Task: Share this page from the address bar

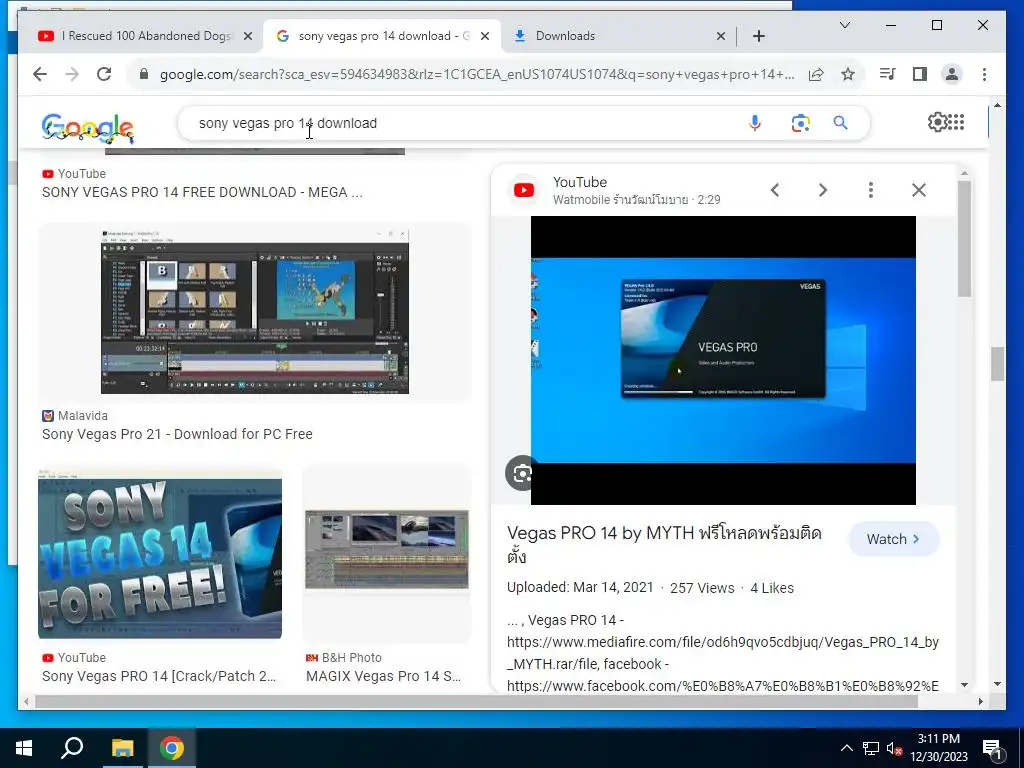Action: point(816,74)
